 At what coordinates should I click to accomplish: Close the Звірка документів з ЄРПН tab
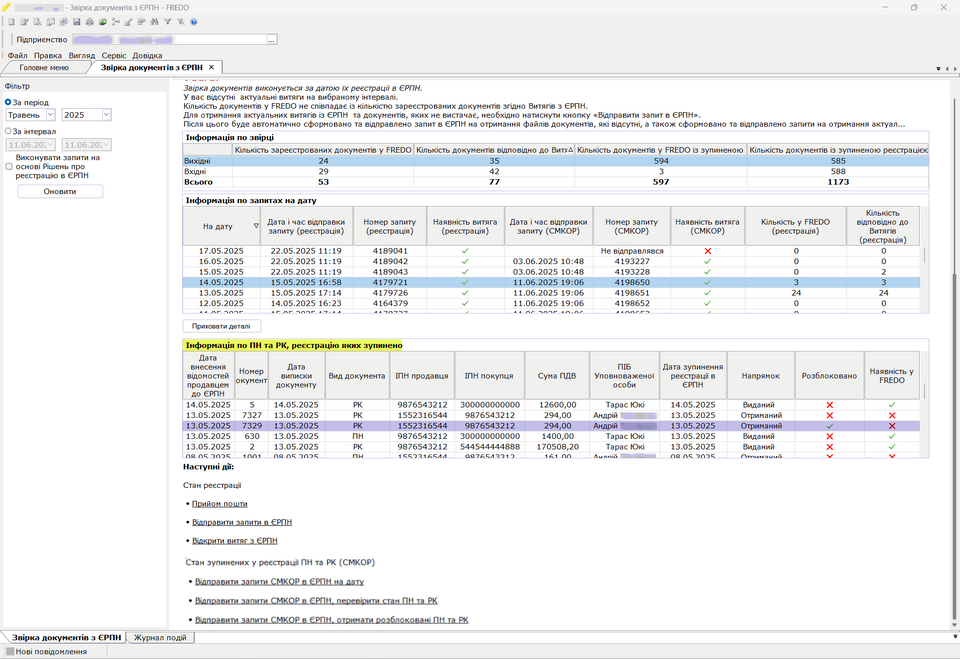click(x=211, y=67)
